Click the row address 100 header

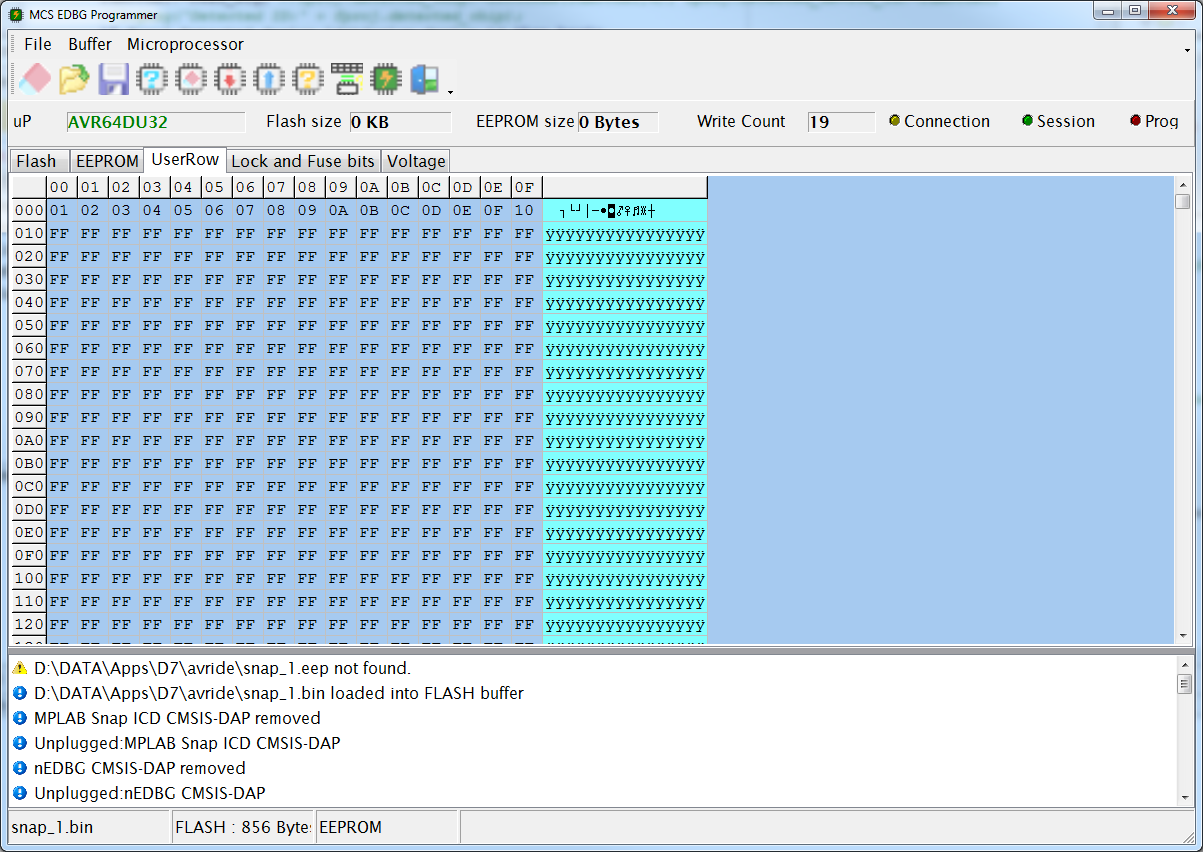click(x=29, y=578)
